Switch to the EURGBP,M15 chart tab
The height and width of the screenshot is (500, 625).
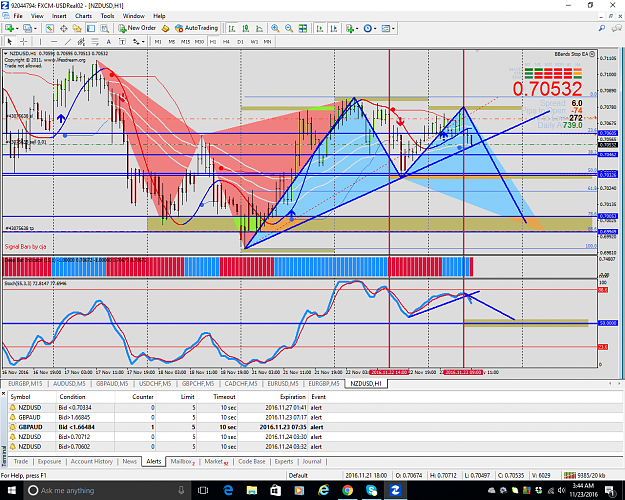point(25,384)
